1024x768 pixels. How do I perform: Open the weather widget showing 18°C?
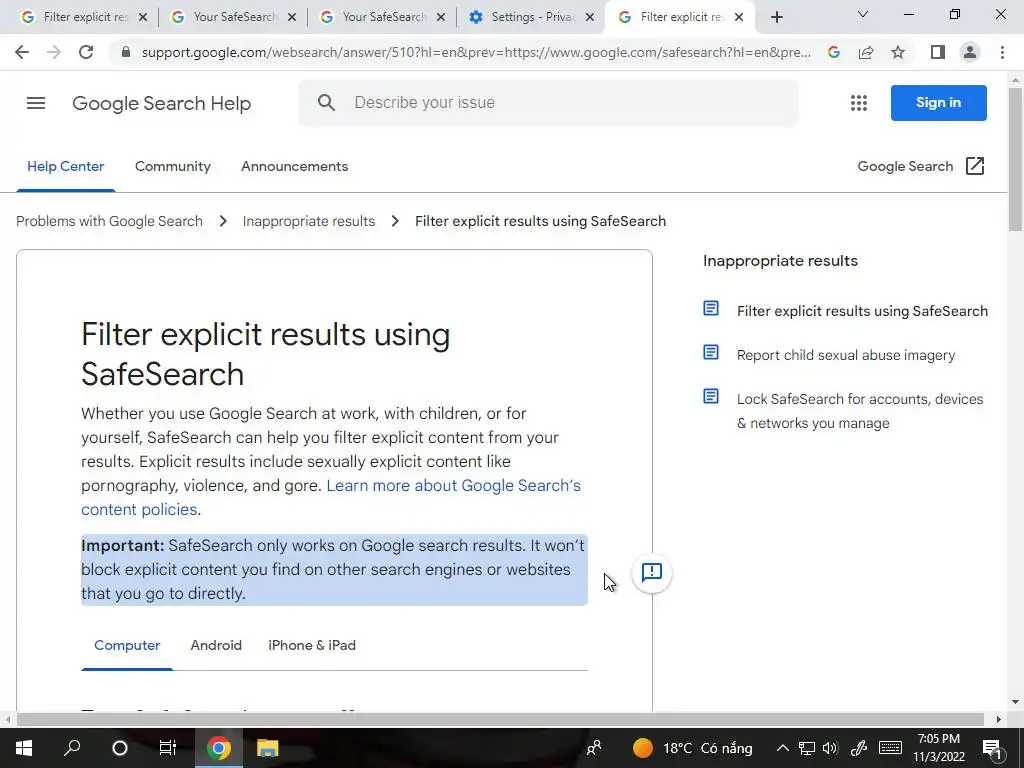pyautogui.click(x=692, y=748)
